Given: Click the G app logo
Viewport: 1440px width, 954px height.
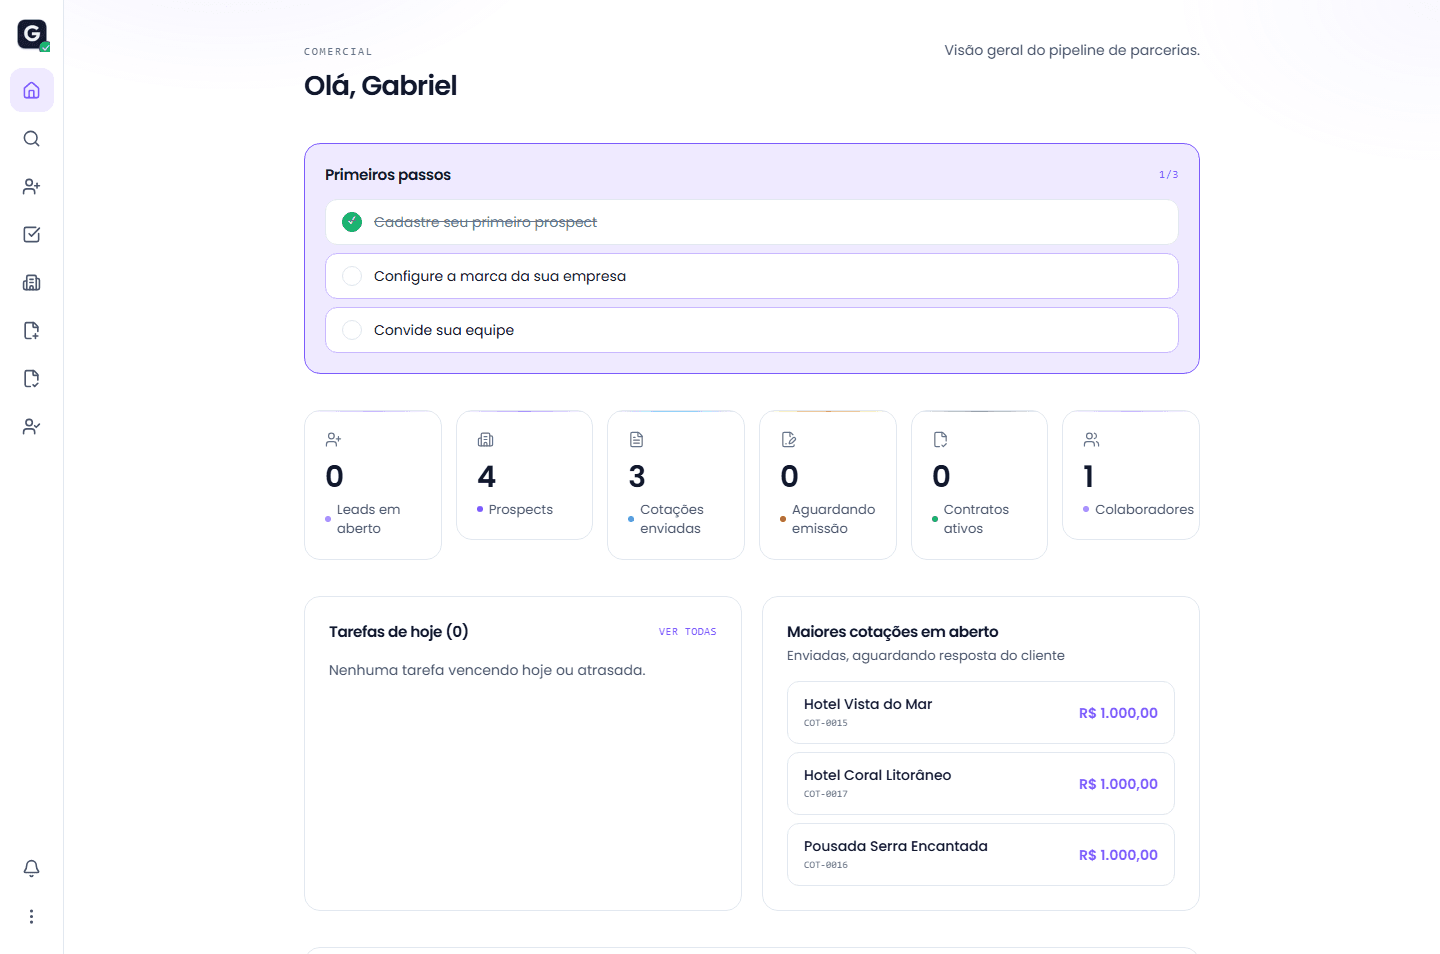Looking at the screenshot, I should click(x=32, y=34).
